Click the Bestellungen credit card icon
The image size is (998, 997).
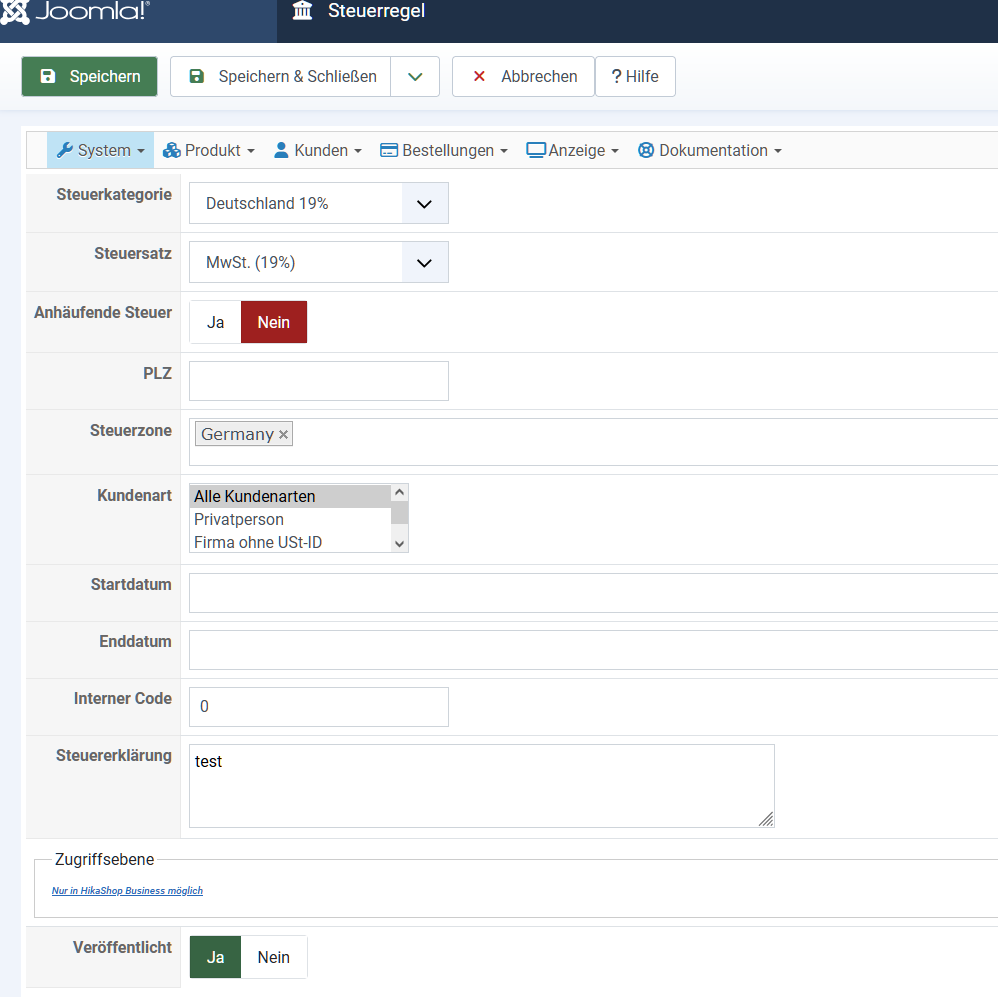[389, 150]
